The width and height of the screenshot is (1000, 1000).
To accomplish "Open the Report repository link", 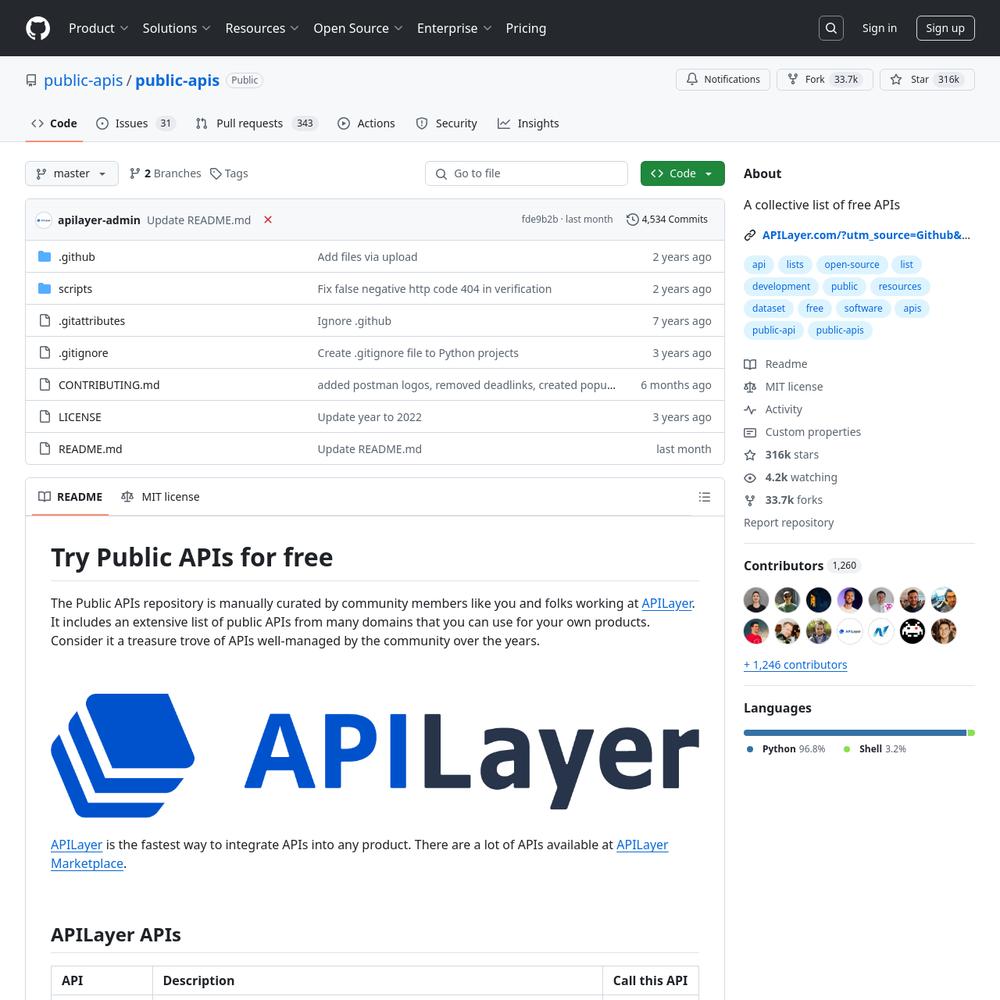I will tap(788, 523).
